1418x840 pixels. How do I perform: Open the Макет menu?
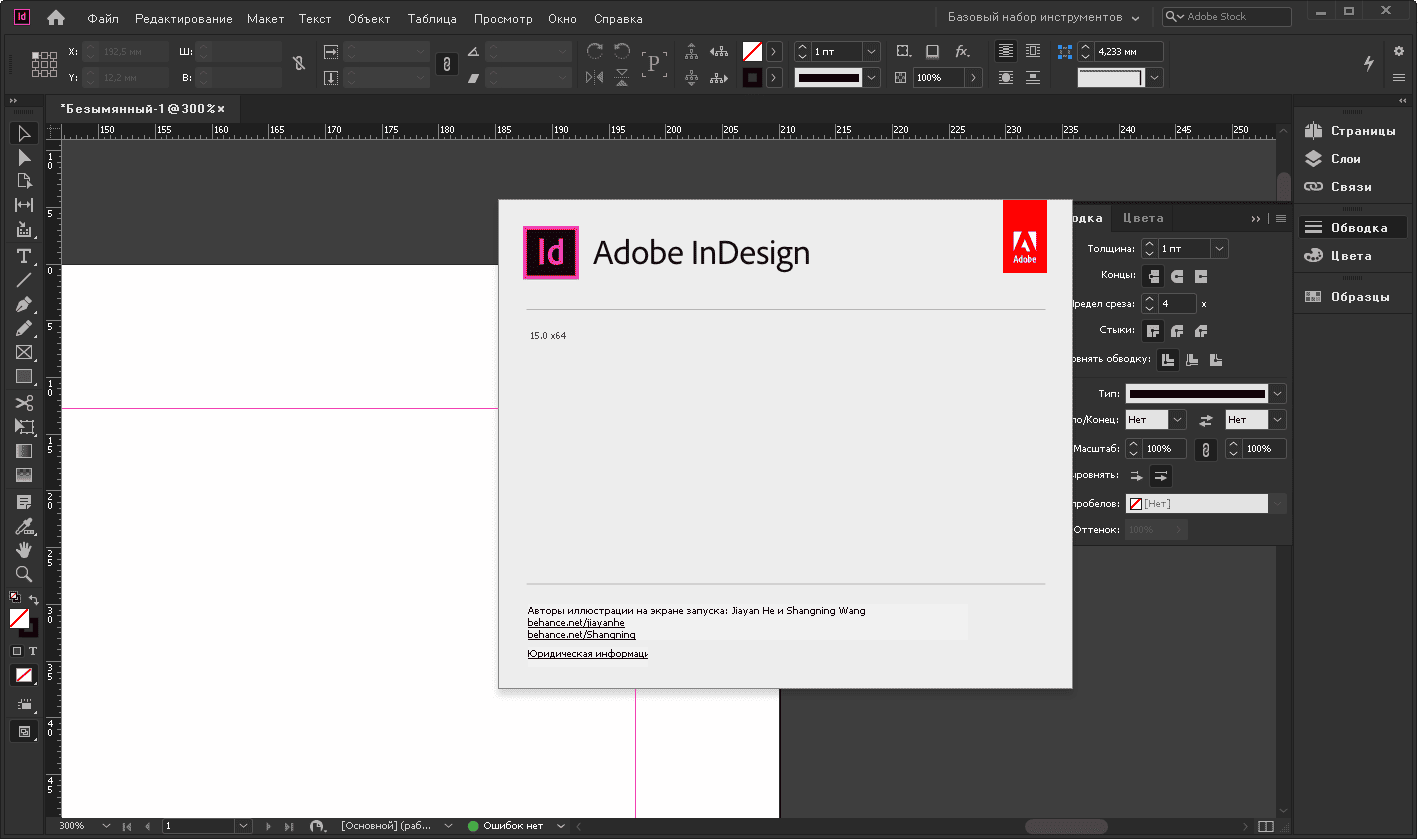266,19
